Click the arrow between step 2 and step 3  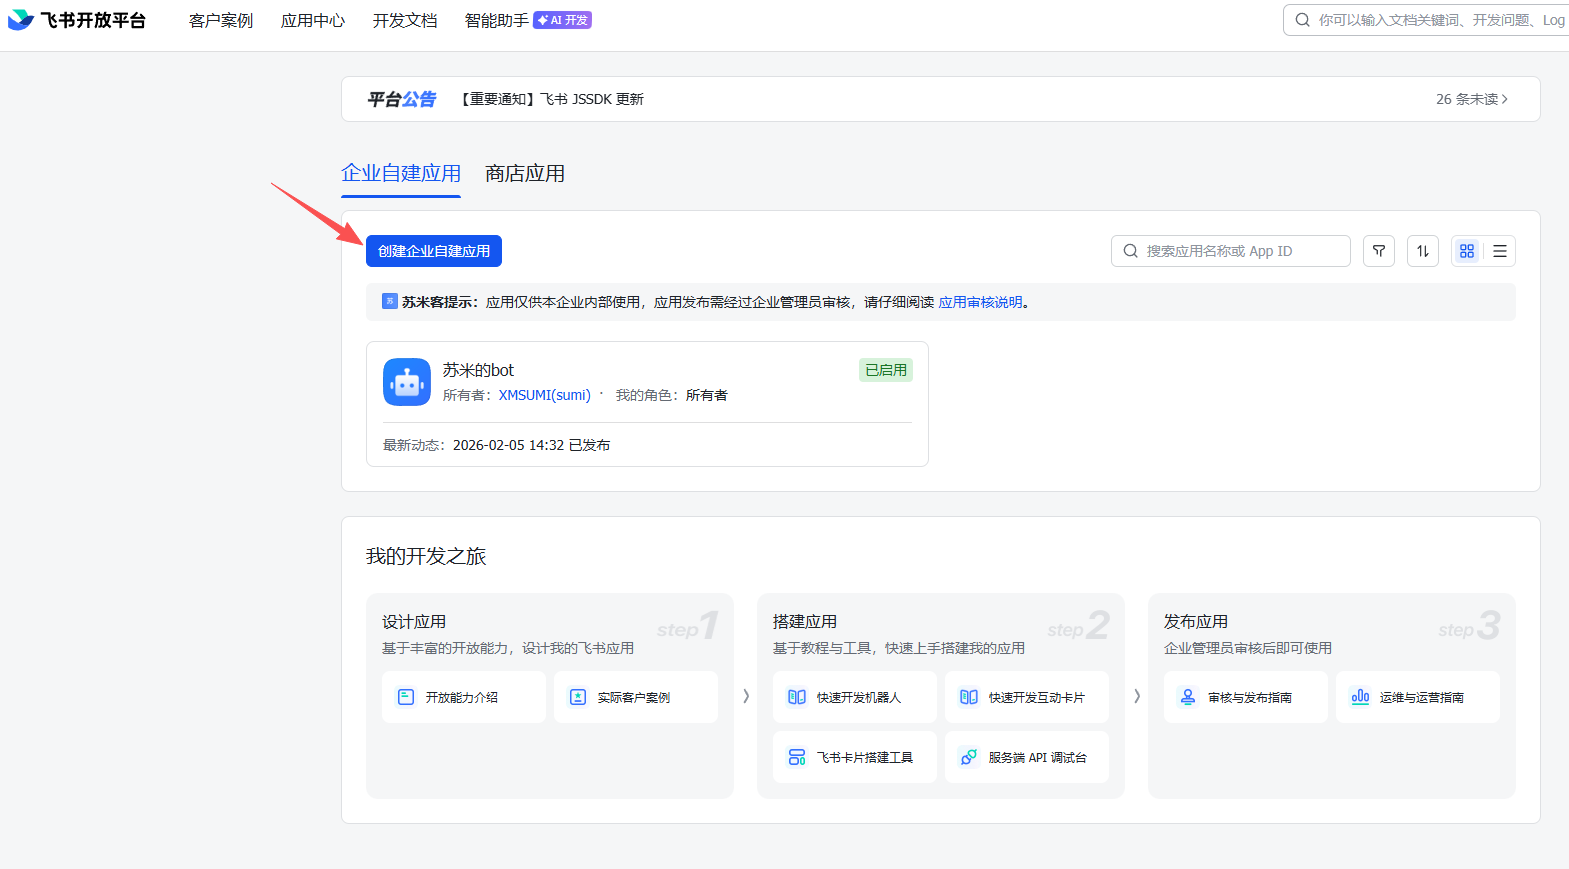tap(1137, 696)
